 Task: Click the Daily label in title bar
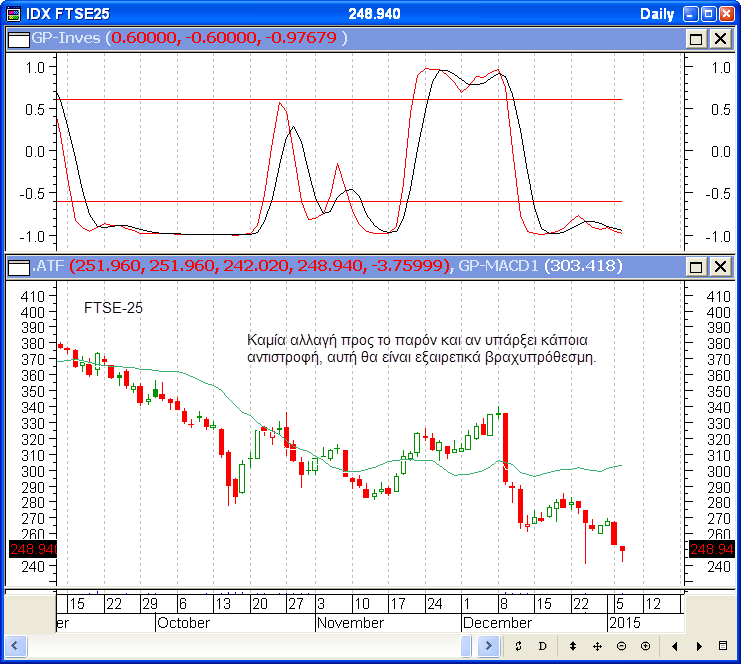tap(657, 14)
